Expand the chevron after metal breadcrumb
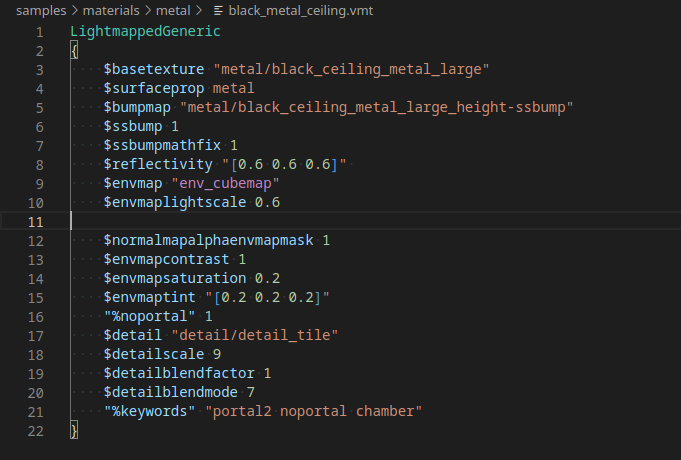The height and width of the screenshot is (460, 681). coord(199,10)
